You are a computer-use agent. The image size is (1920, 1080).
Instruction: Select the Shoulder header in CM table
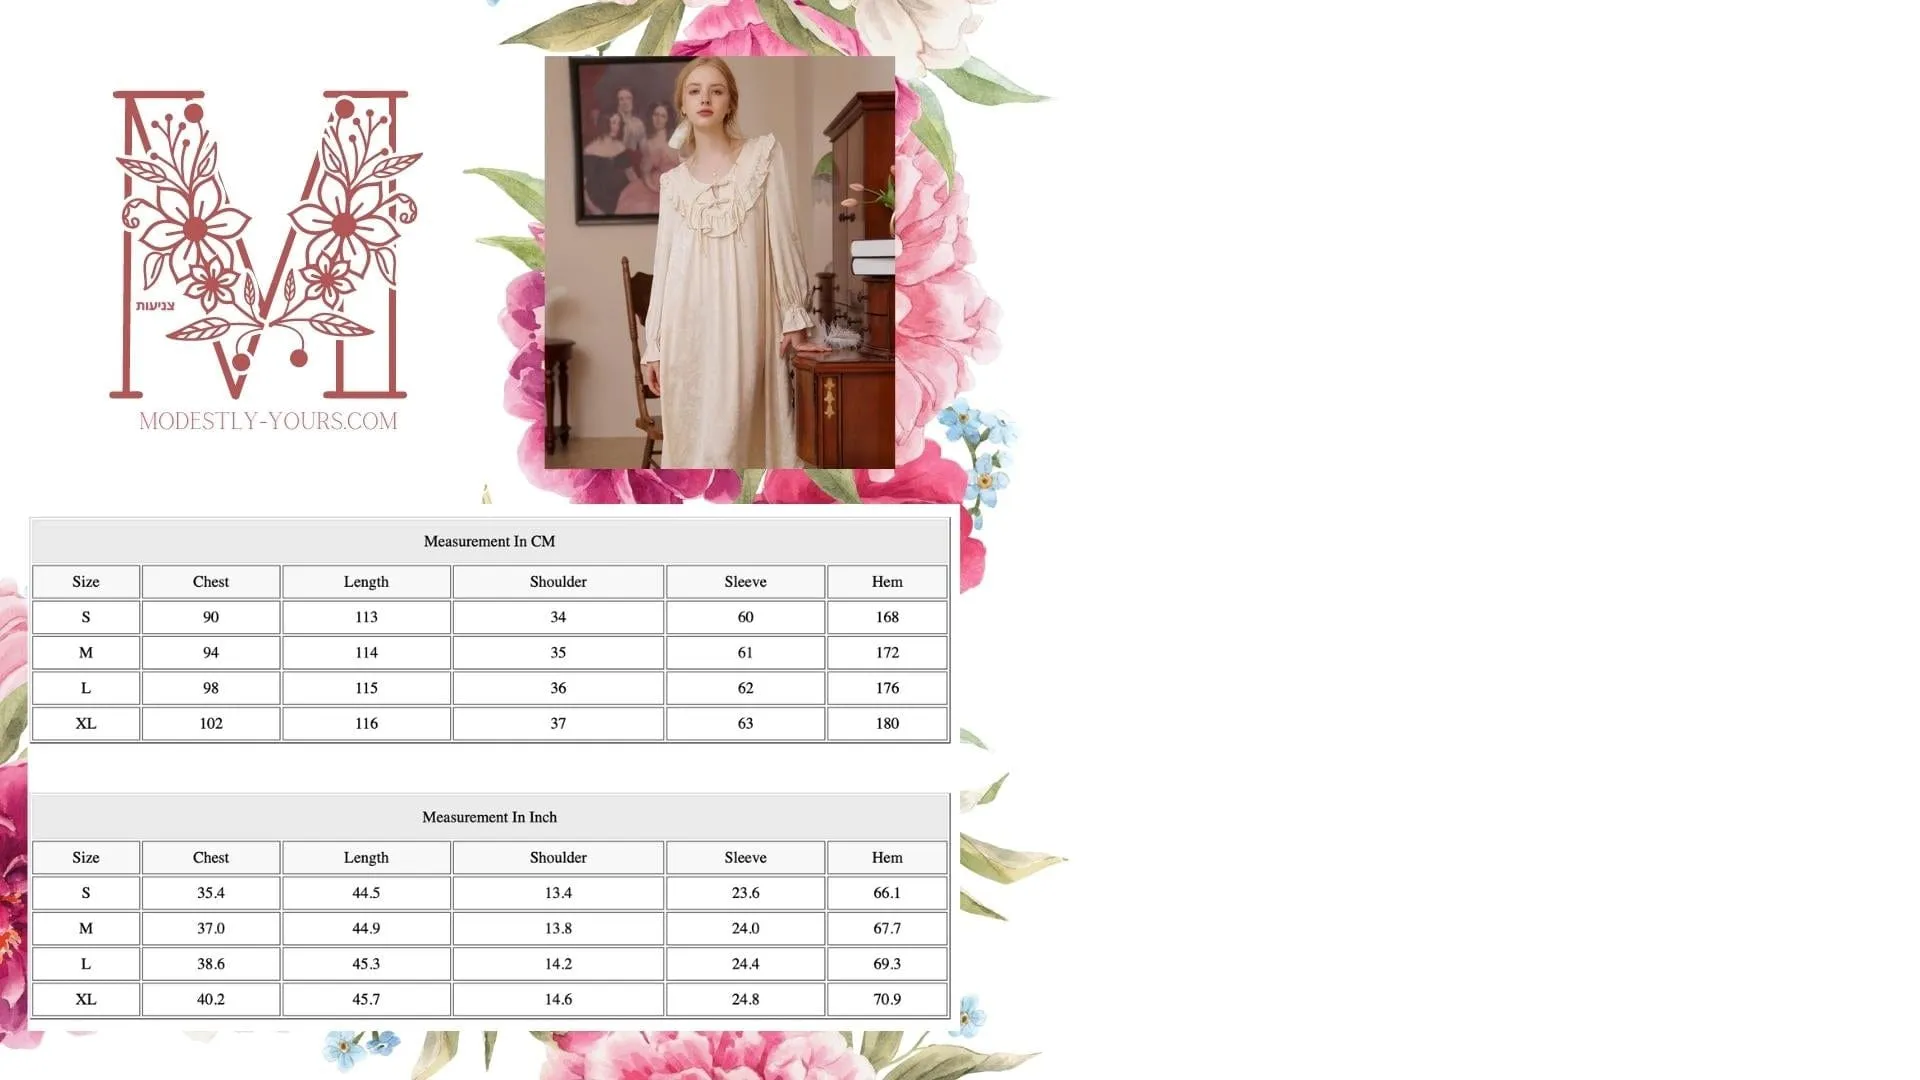(558, 582)
